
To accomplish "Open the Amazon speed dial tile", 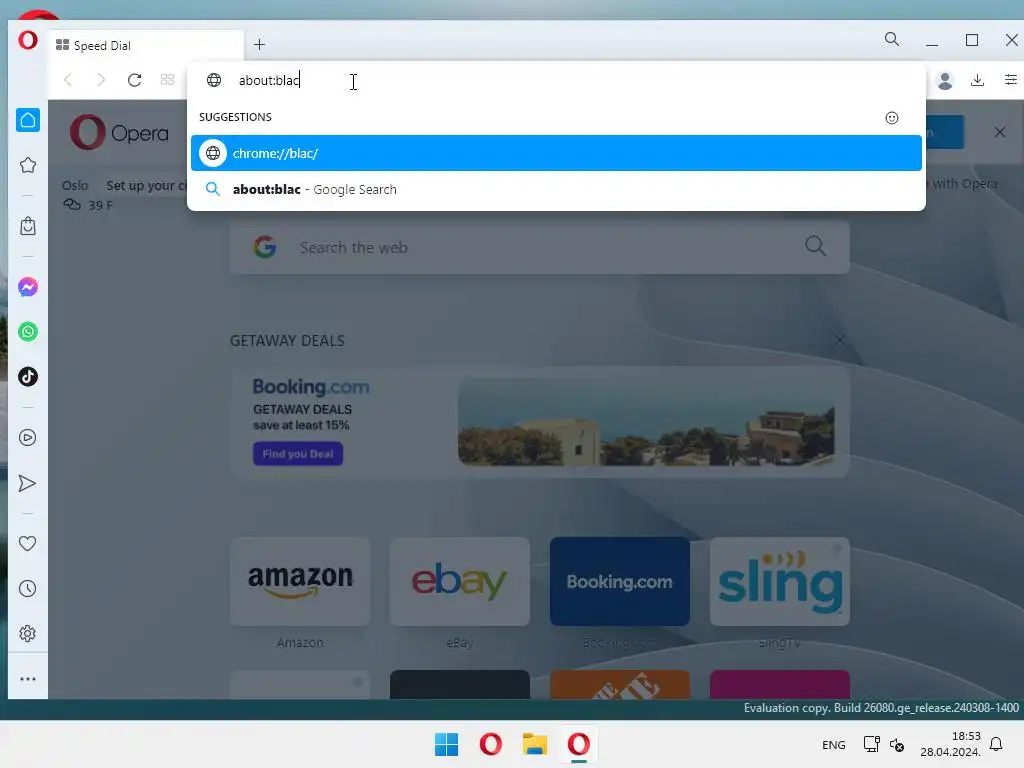I will tap(300, 581).
